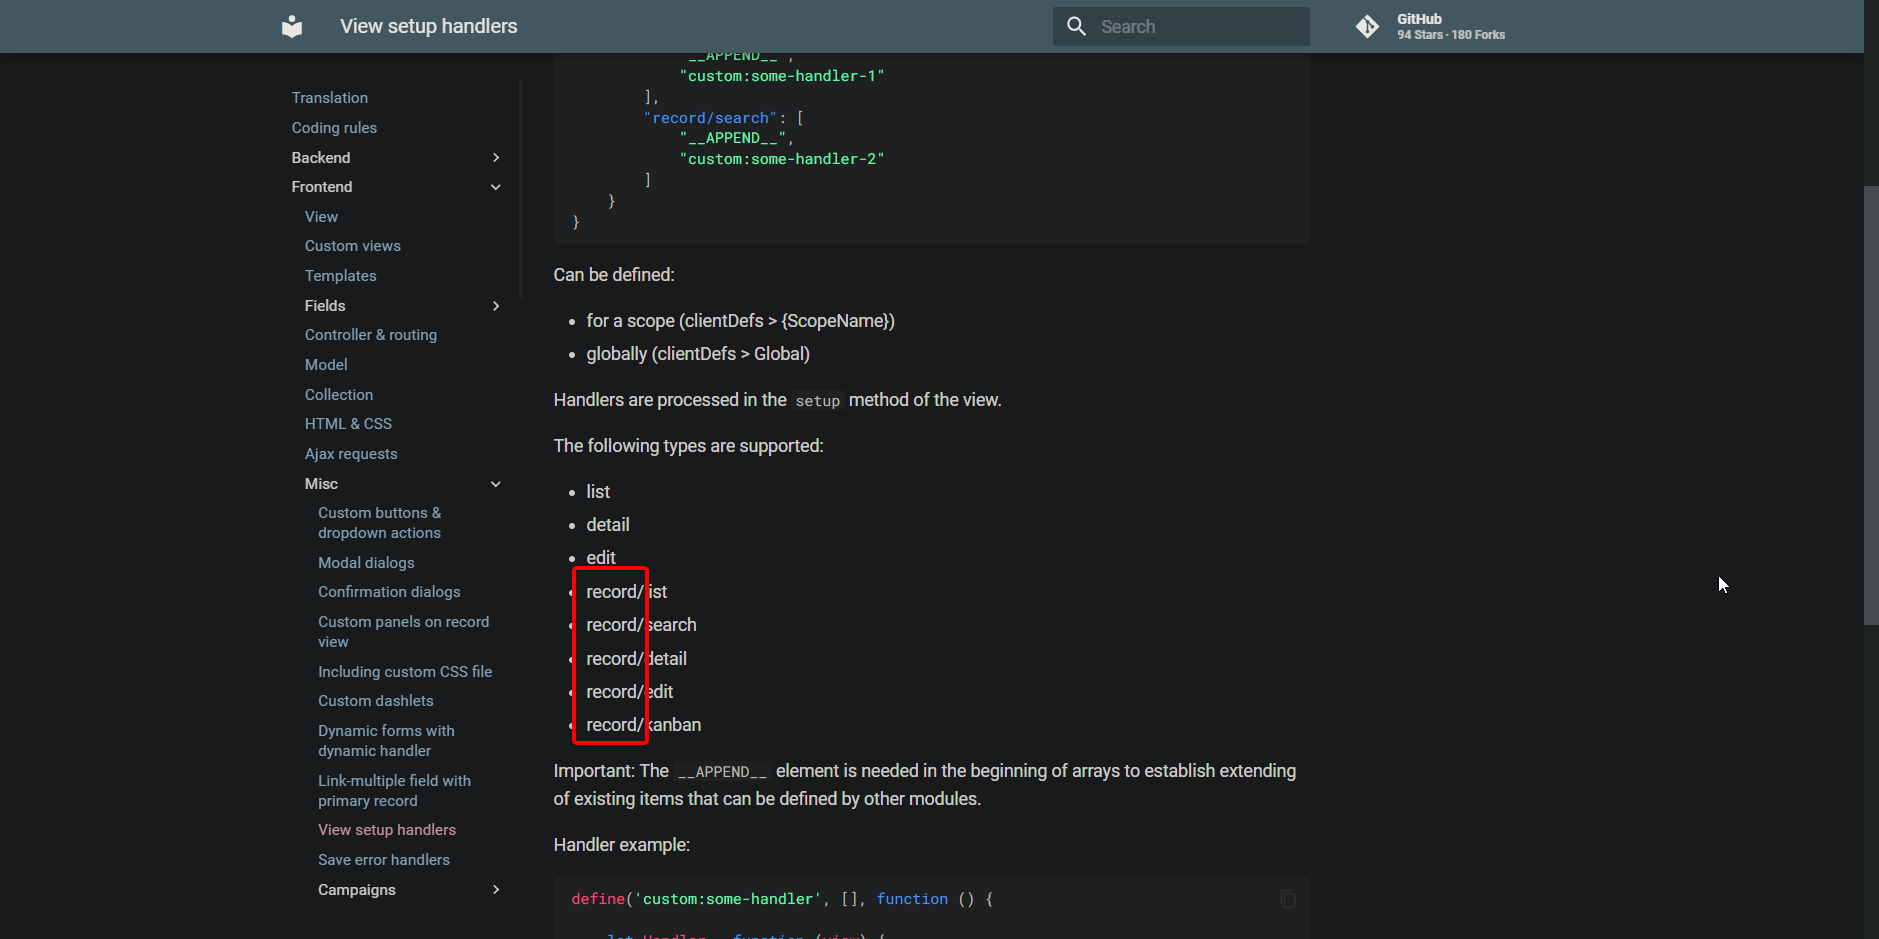Go to Custom views page
The image size is (1879, 939).
(352, 246)
